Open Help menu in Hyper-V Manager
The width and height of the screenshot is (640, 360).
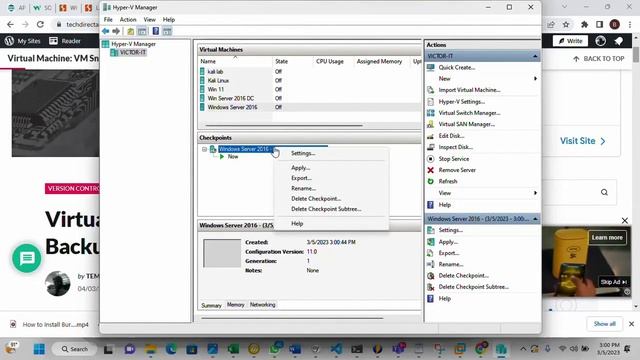click(x=169, y=20)
